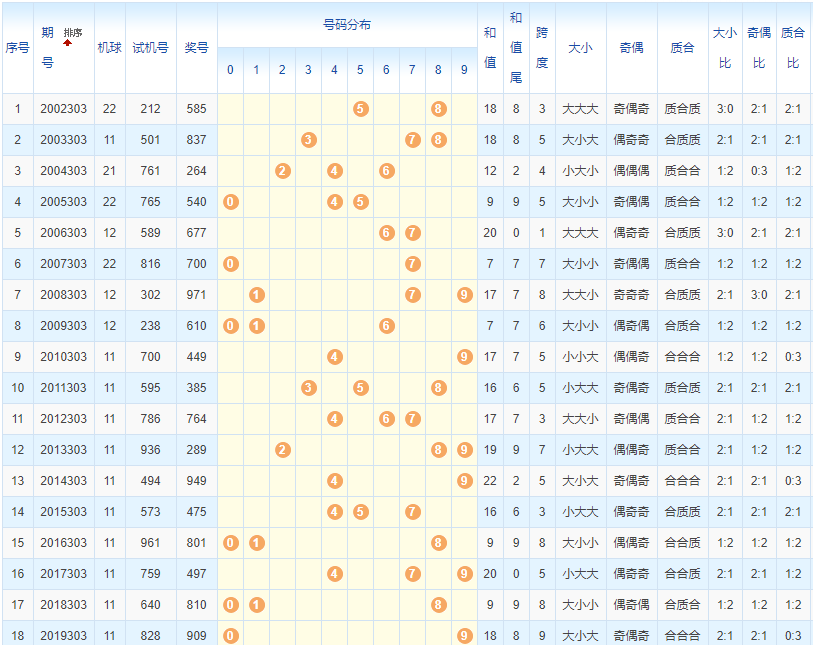Click the 机球 column header
Screen dimensions: 813x645
coord(109,48)
